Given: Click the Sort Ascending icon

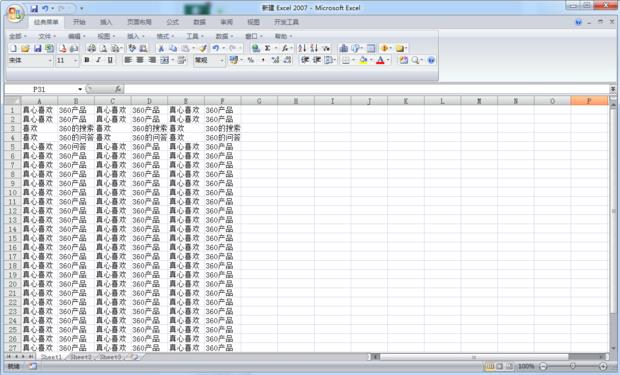Looking at the screenshot, I should click(302, 48).
